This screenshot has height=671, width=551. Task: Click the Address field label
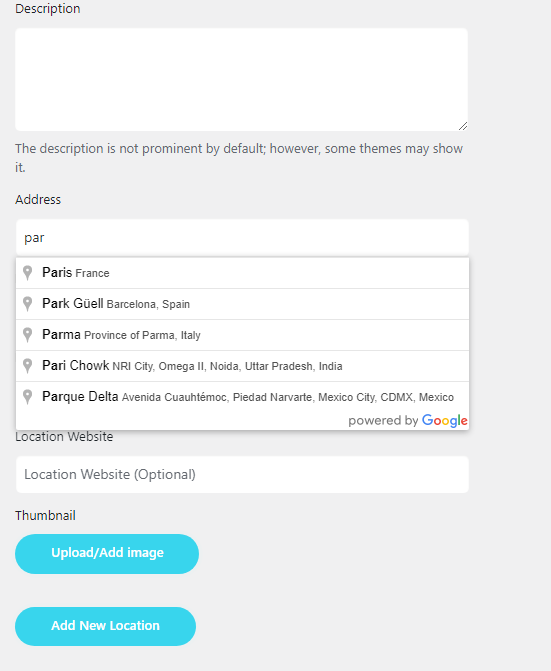point(38,199)
